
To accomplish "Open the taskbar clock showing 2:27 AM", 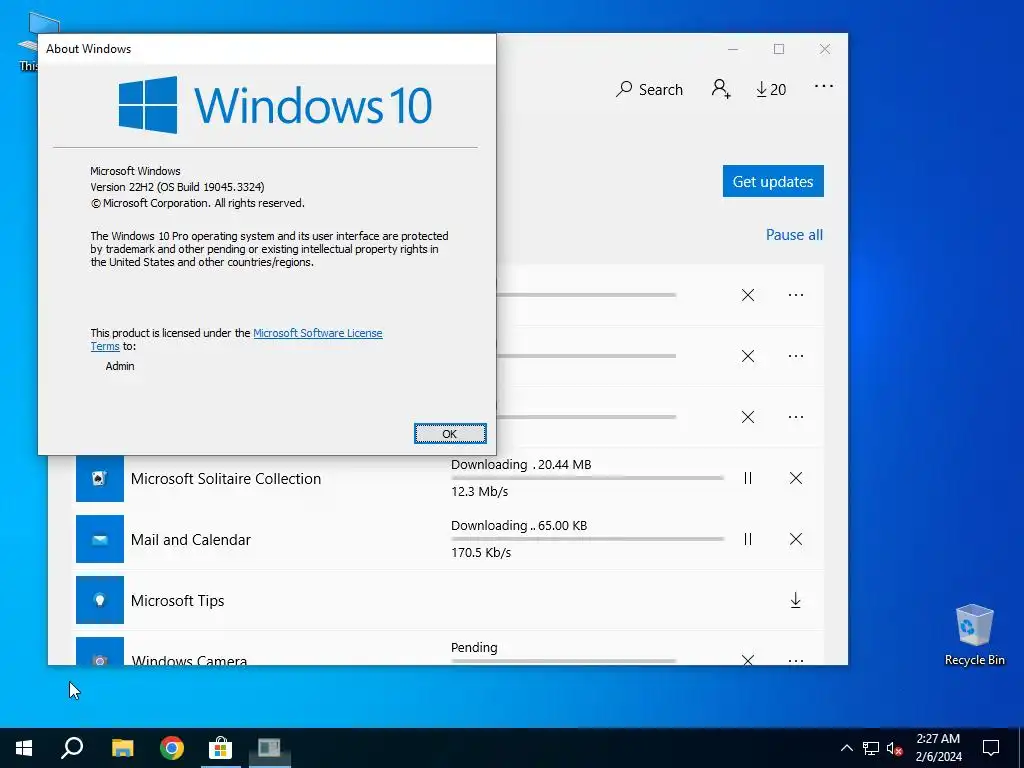I will click(x=938, y=748).
